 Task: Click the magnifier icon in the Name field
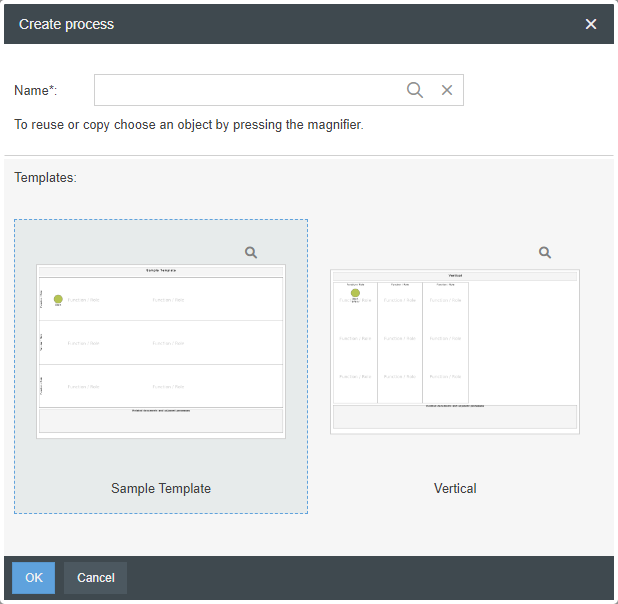coord(415,90)
